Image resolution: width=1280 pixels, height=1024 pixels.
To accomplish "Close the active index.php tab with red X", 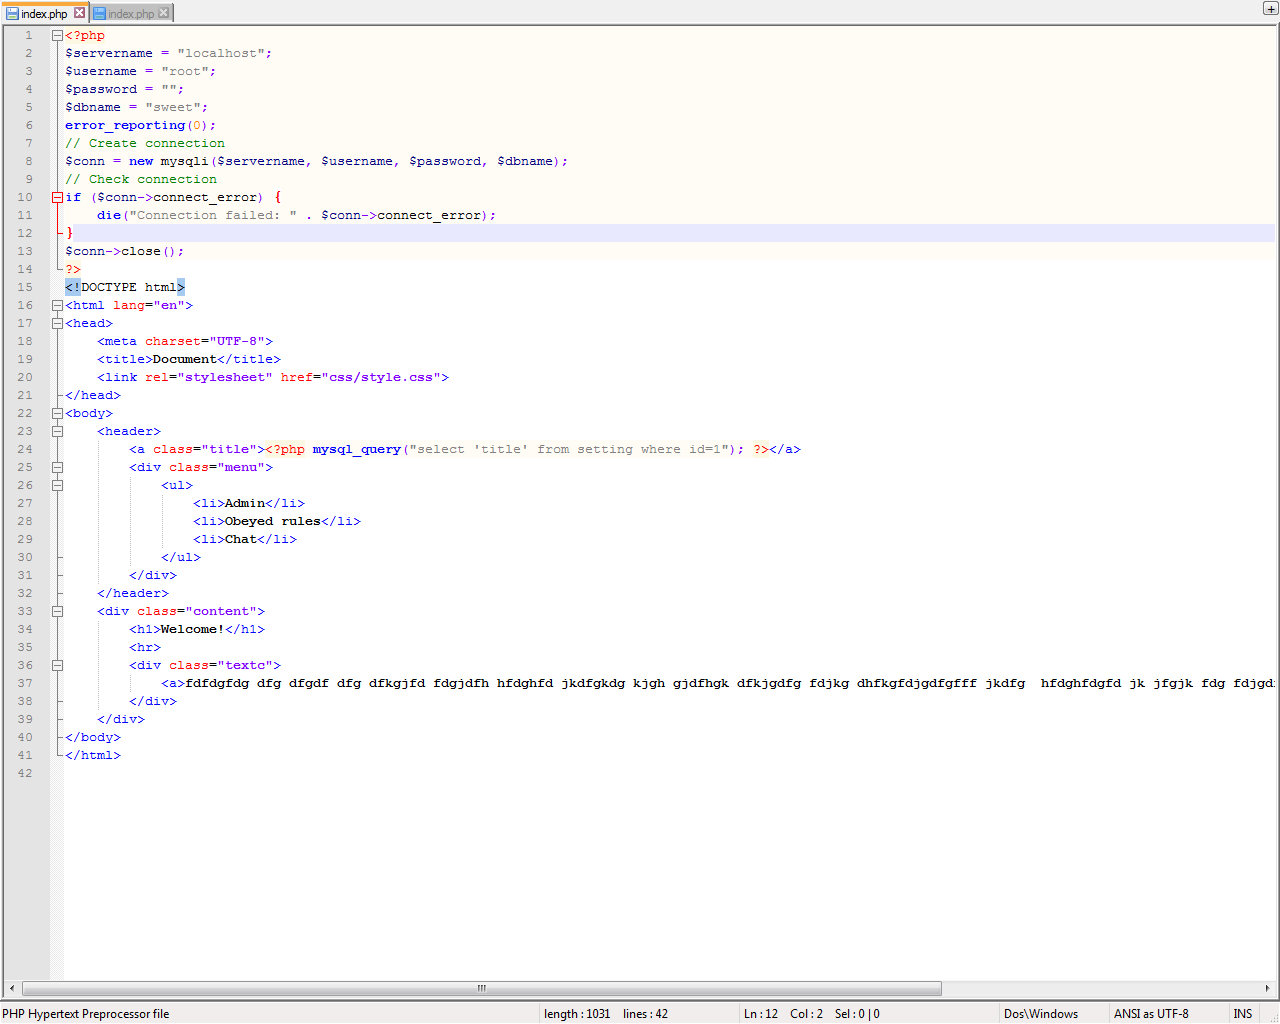I will click(80, 13).
